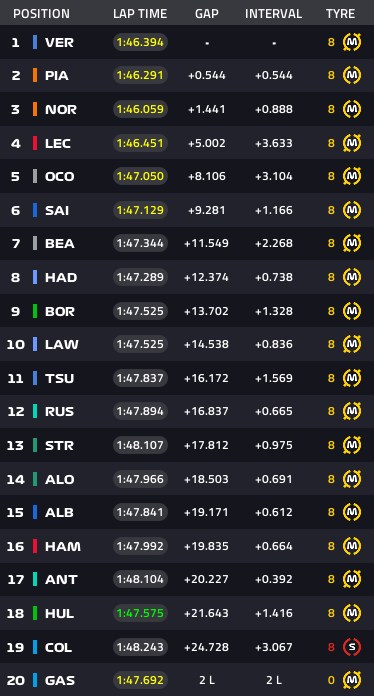
Task: Select the medium tyre icon beside HAM
Action: tap(352, 546)
